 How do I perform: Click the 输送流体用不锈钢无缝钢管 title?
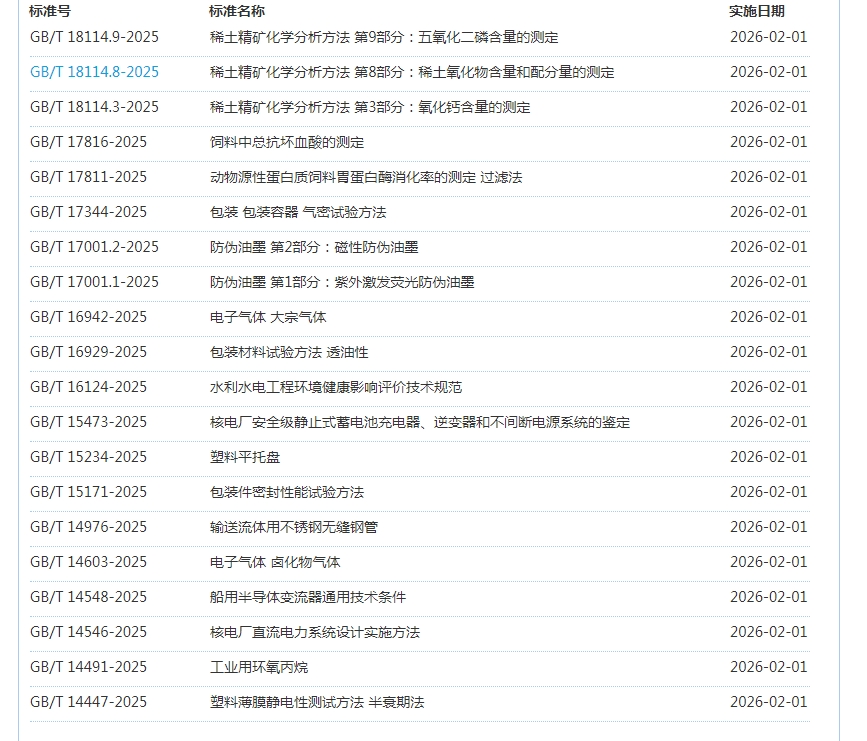tap(294, 527)
